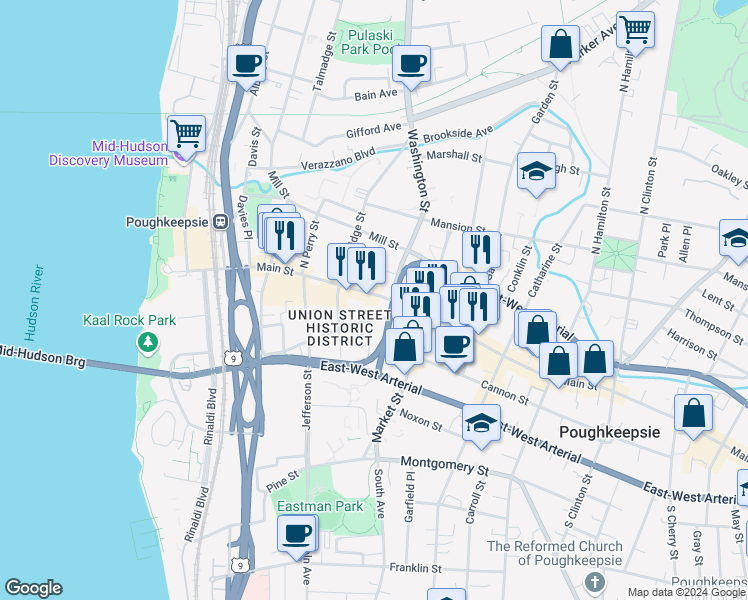Click the restaurant marker on Mansion St

click(x=481, y=249)
